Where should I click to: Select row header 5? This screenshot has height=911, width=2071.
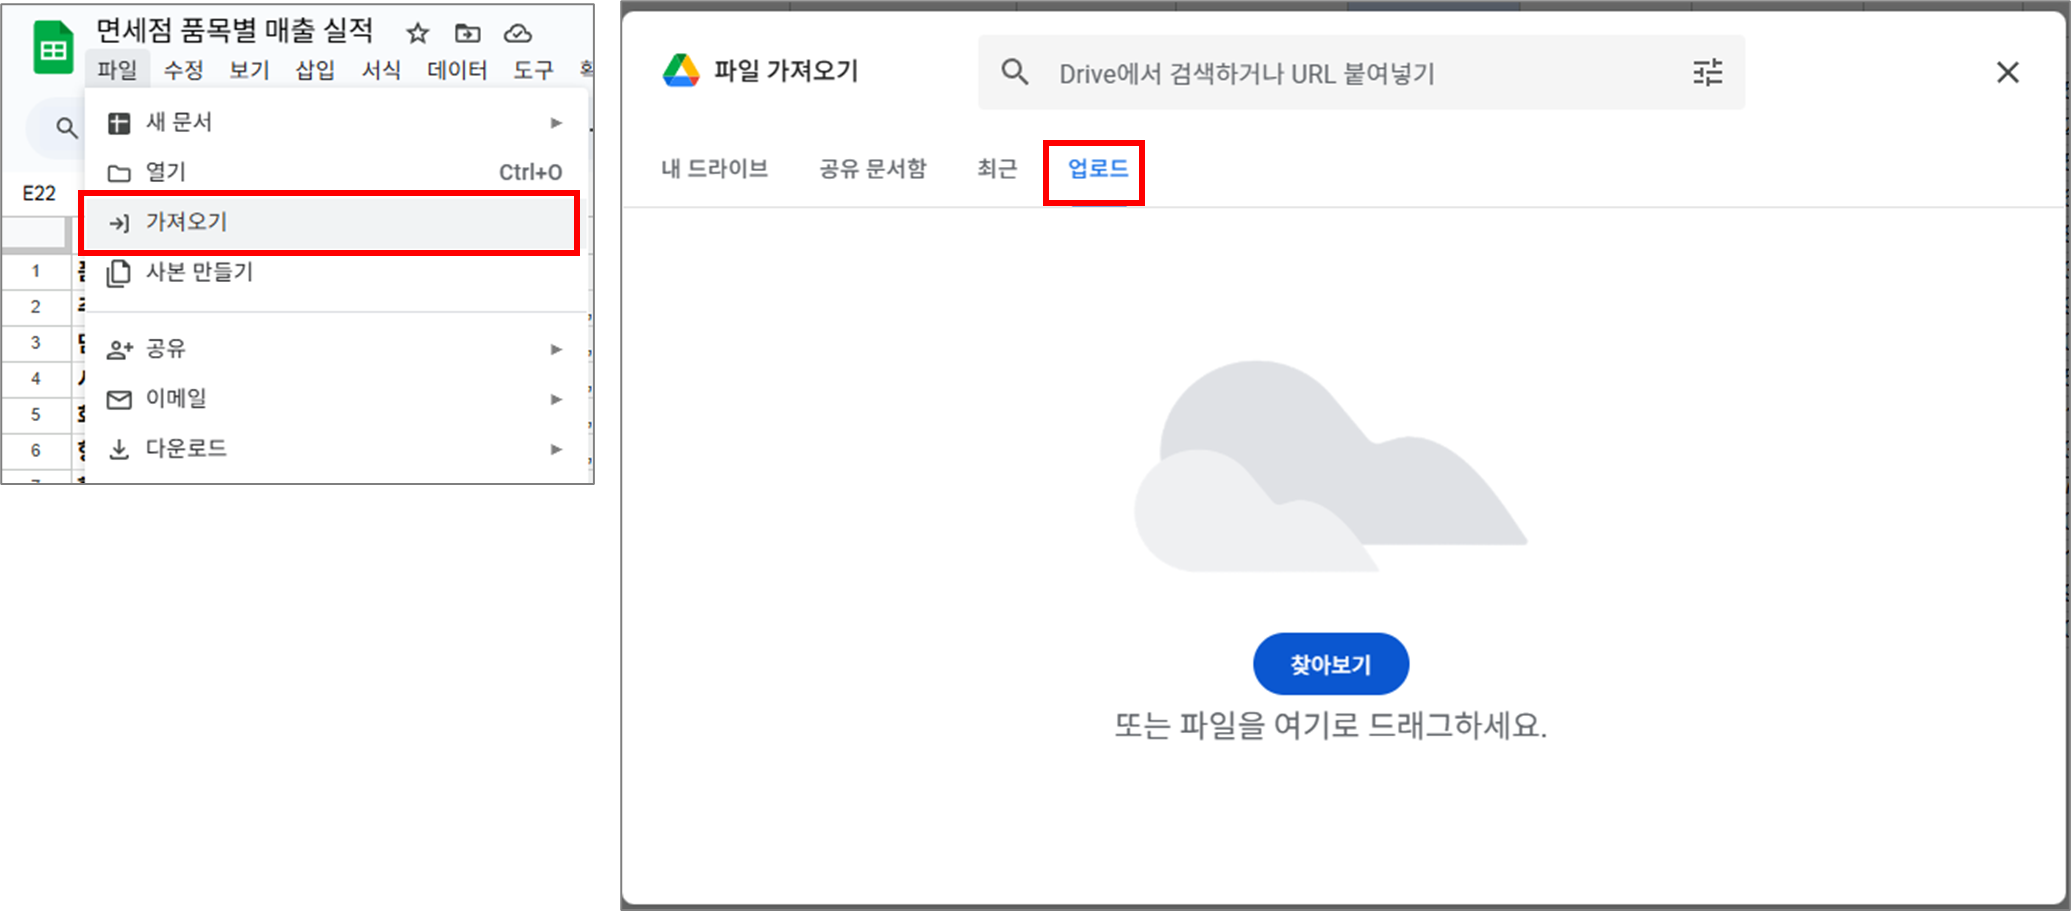pyautogui.click(x=36, y=415)
